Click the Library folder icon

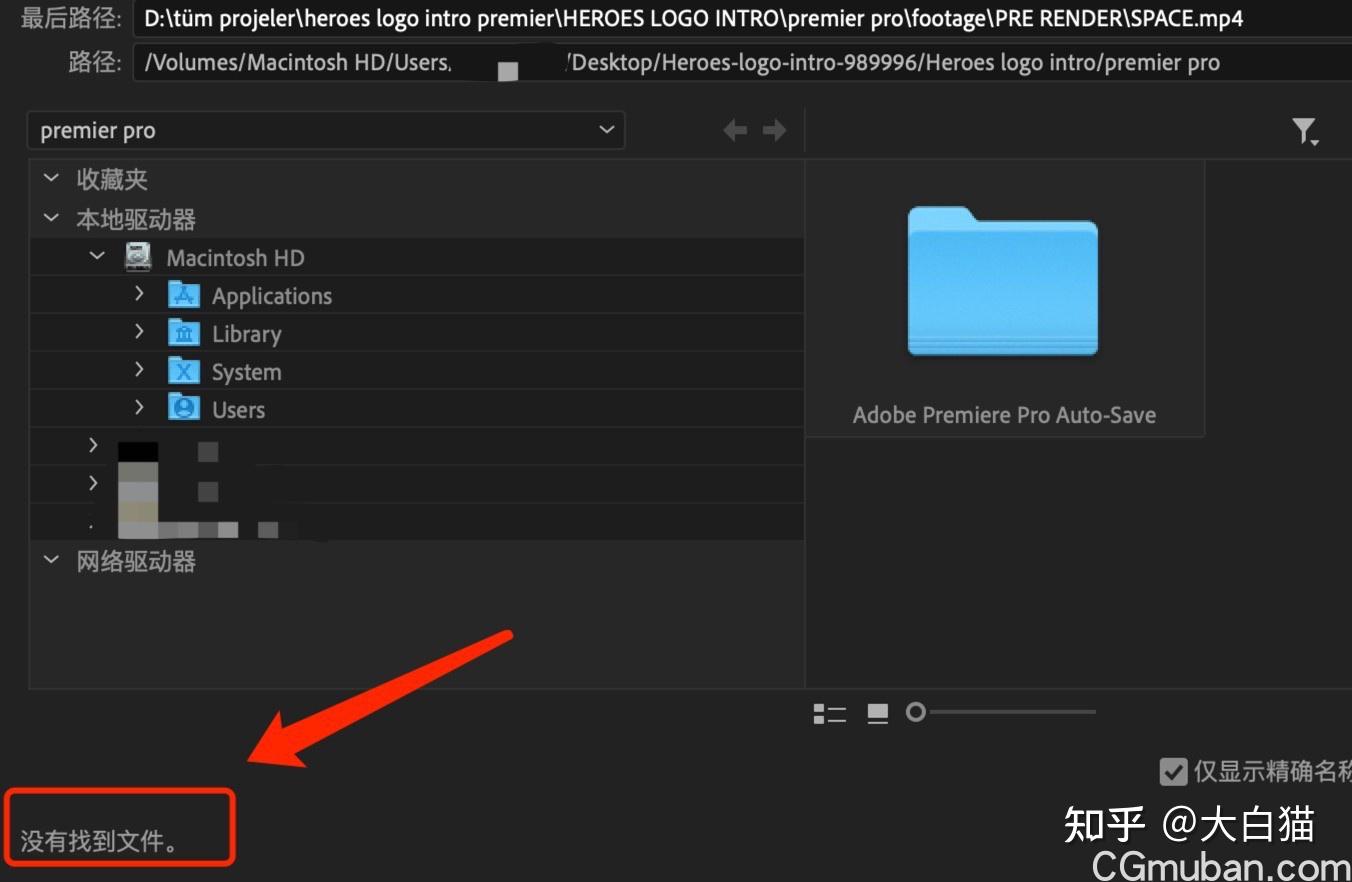184,333
